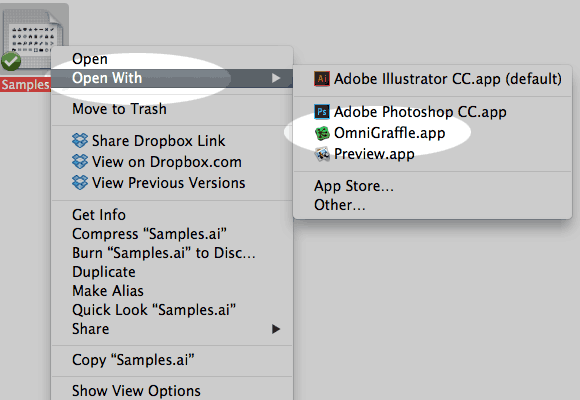The height and width of the screenshot is (400, 580).
Task: Open with Preview.app
Action: [x=432, y=154]
